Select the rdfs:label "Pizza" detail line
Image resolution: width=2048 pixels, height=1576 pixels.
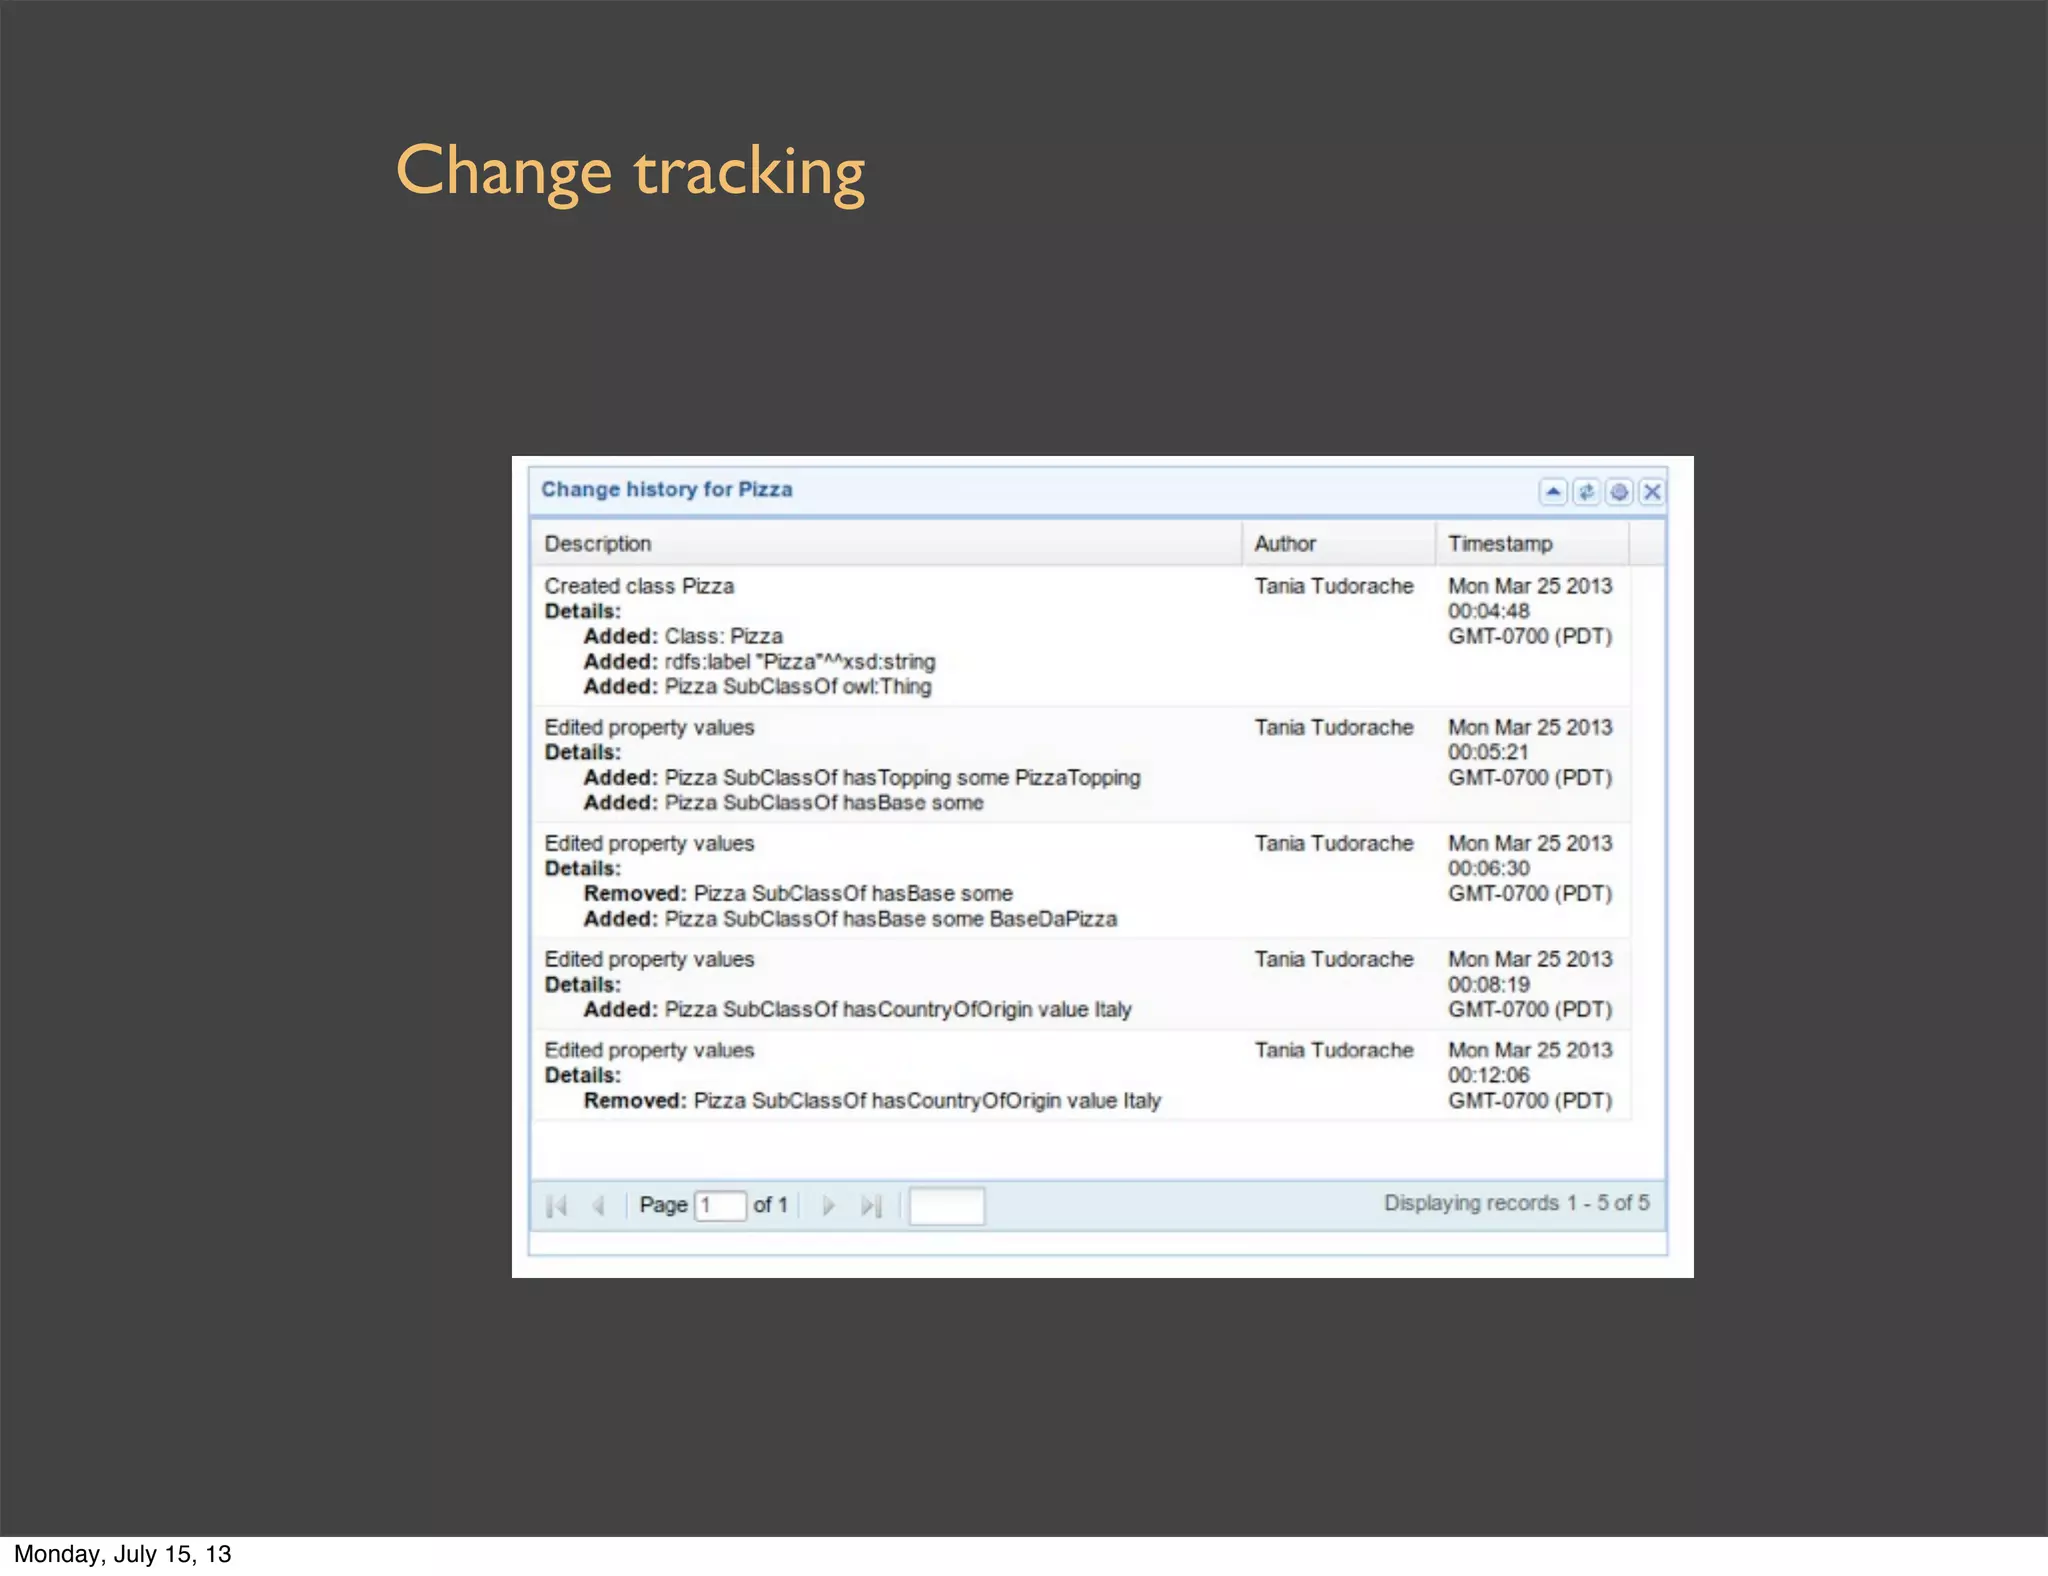pos(760,661)
